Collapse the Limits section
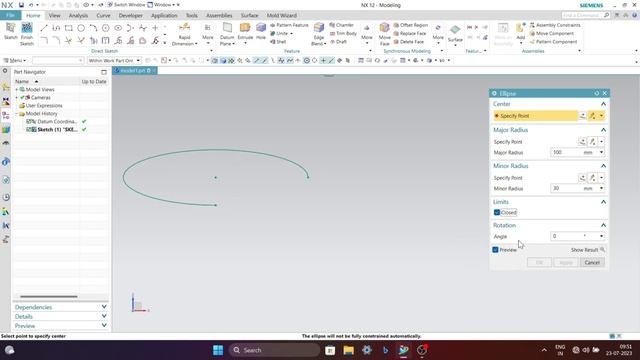The width and height of the screenshot is (640, 360). coord(603,202)
